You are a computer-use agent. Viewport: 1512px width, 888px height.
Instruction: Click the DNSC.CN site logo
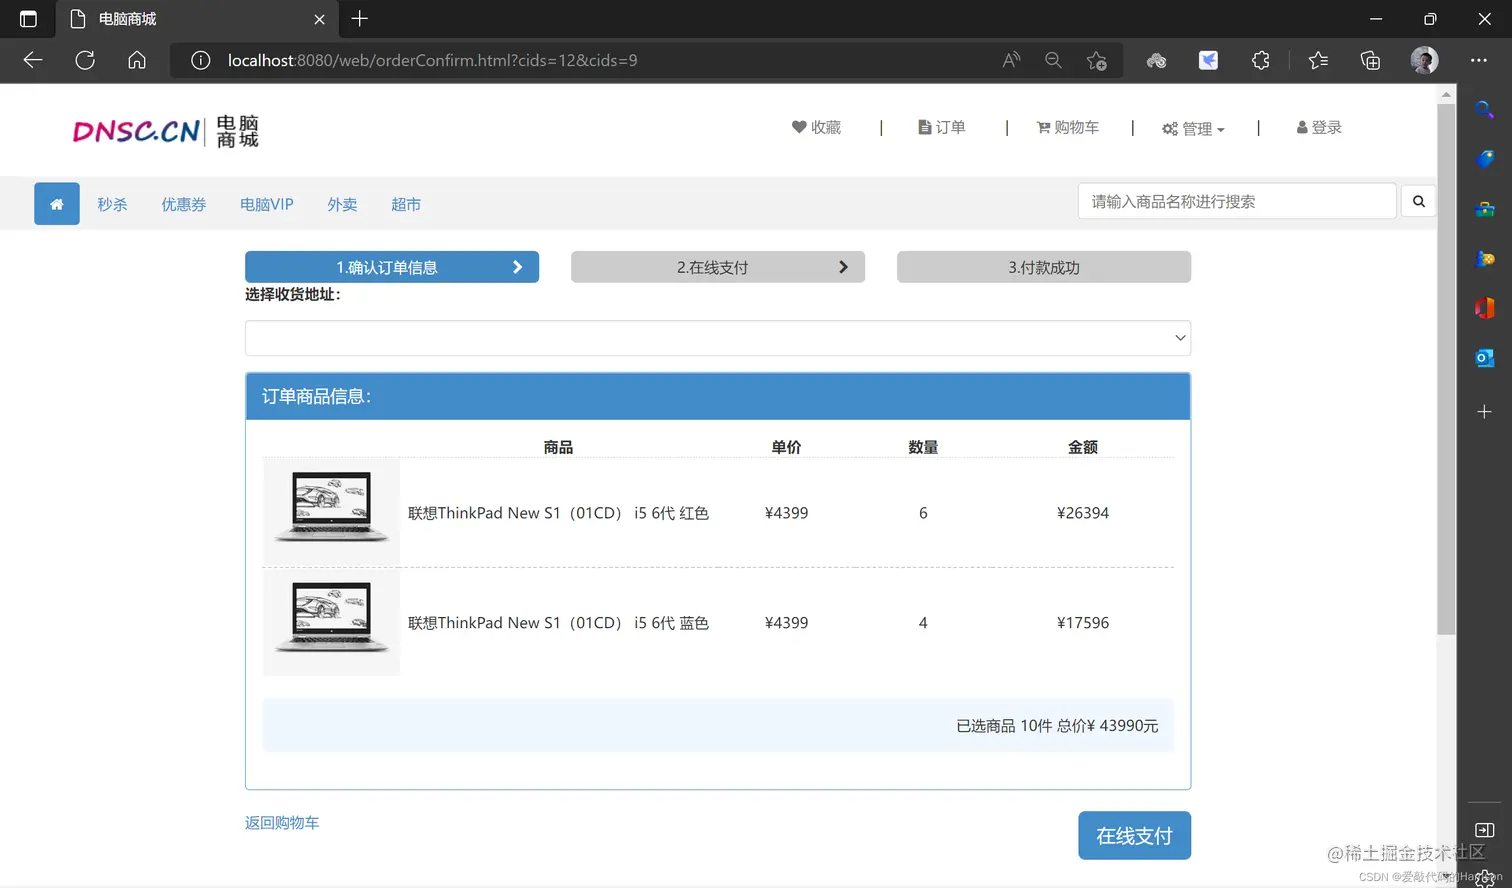click(x=166, y=131)
